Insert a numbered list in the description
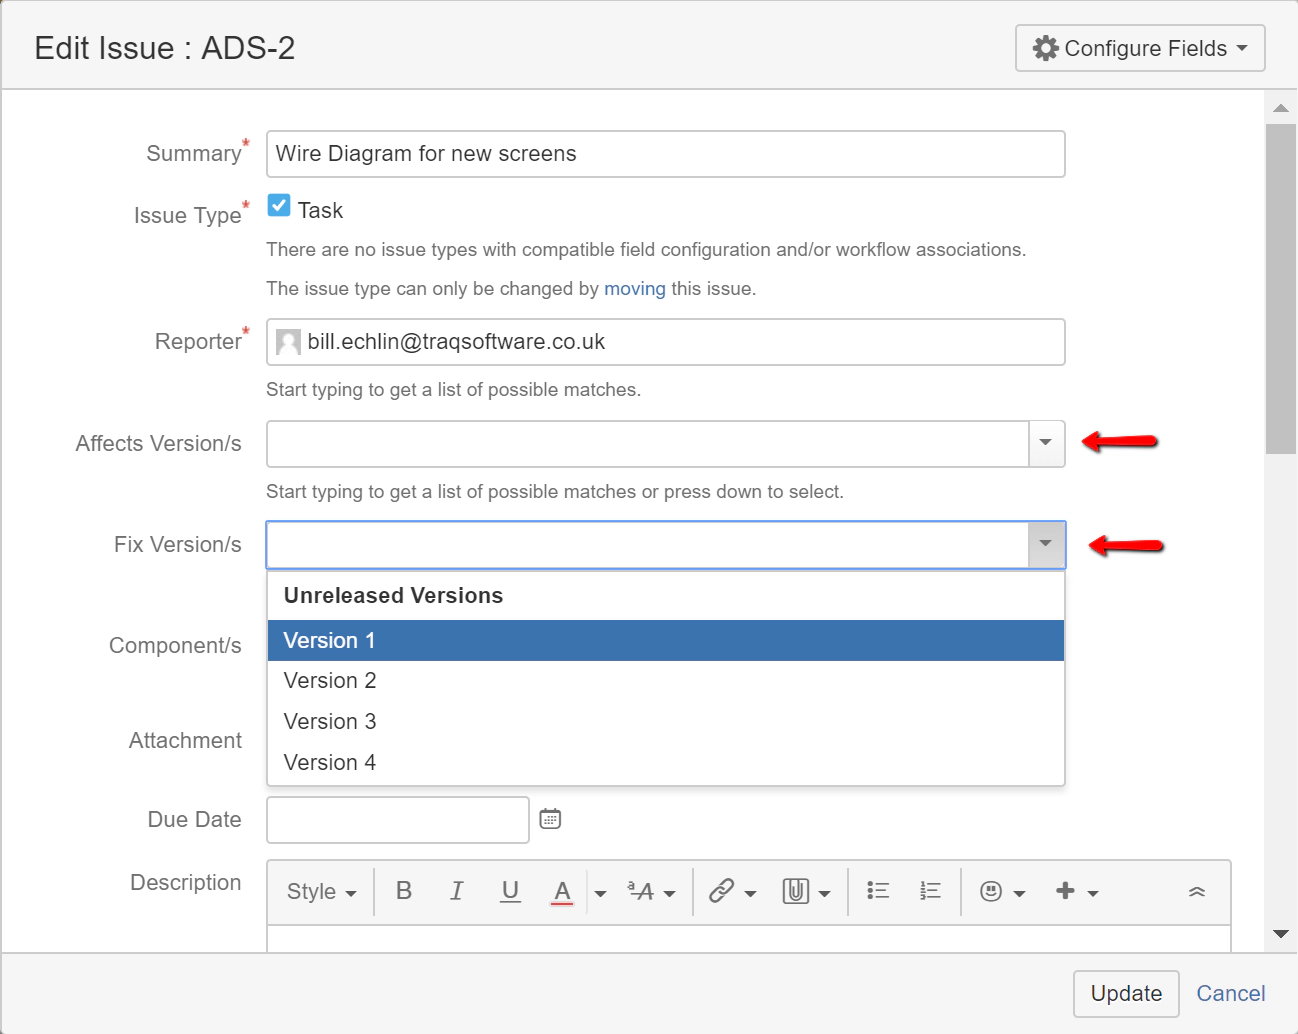This screenshot has height=1034, width=1298. click(x=929, y=891)
